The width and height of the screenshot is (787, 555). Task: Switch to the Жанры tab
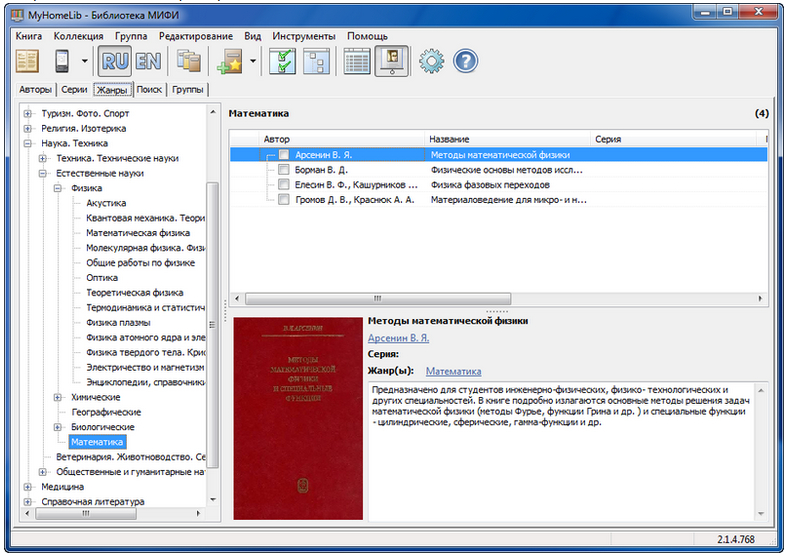coord(112,89)
